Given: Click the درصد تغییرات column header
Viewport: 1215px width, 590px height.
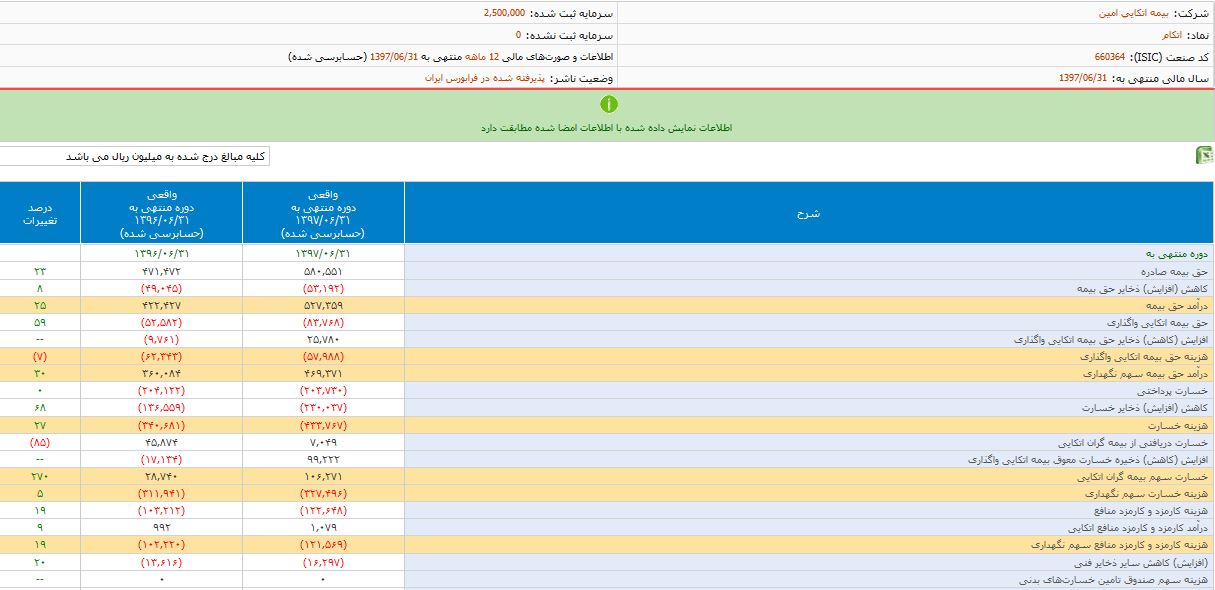Looking at the screenshot, I should click(40, 213).
